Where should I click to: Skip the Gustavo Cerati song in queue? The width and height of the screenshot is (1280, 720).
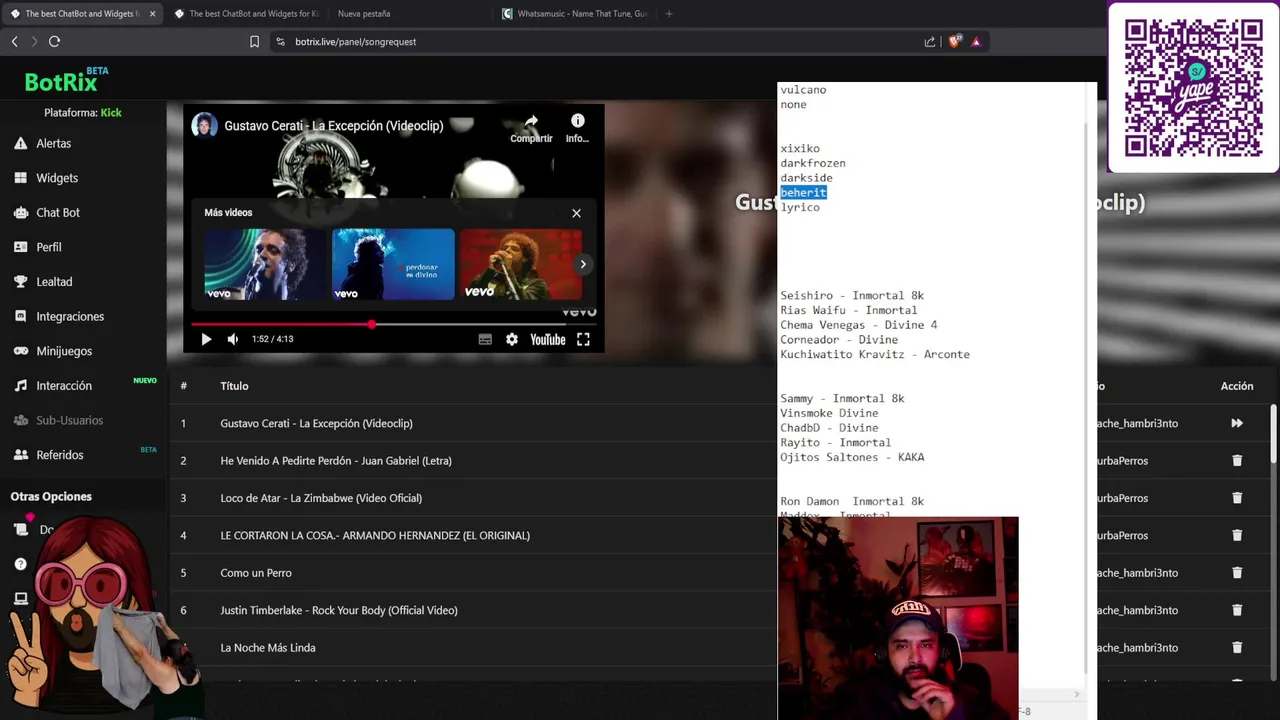(x=1237, y=423)
